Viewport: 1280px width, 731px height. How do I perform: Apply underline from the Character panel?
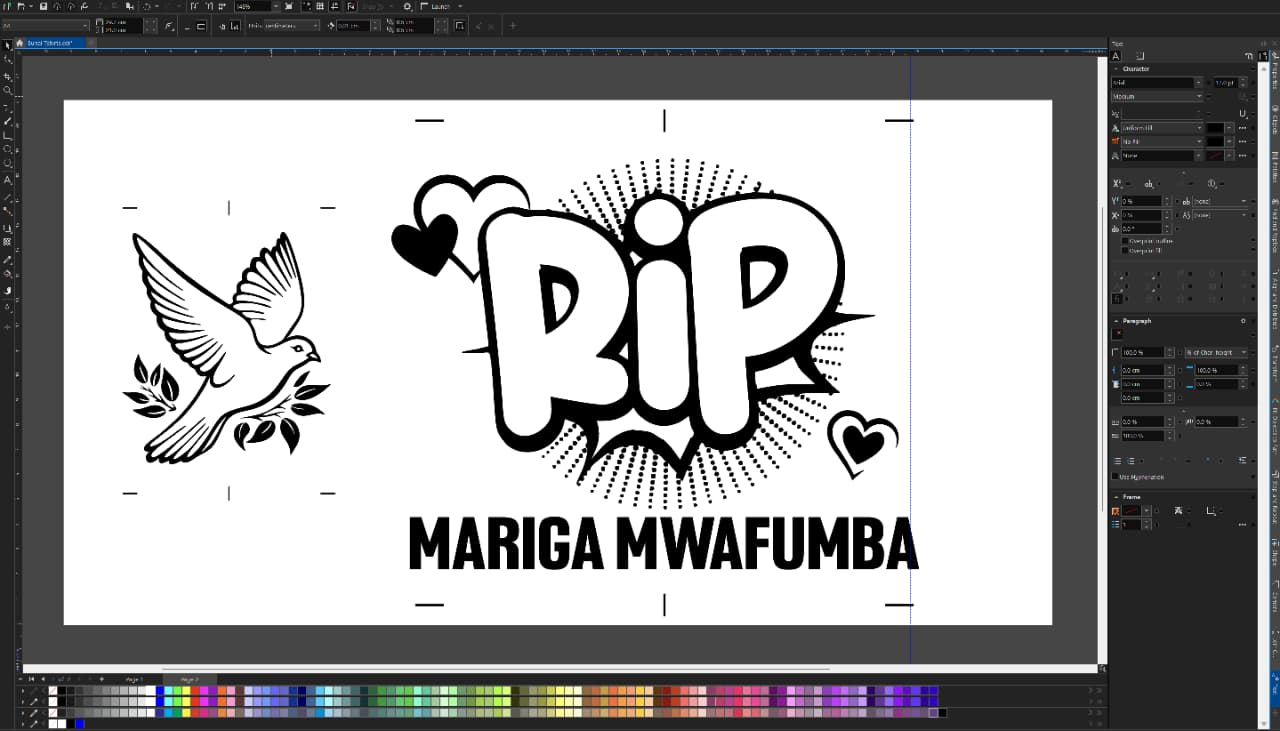tap(1243, 112)
